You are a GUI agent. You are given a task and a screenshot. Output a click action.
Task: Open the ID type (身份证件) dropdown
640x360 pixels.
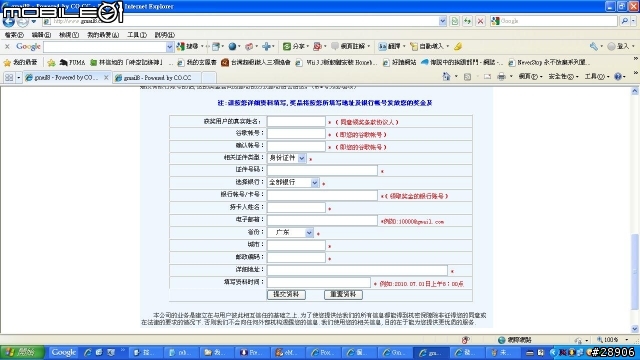[302, 158]
